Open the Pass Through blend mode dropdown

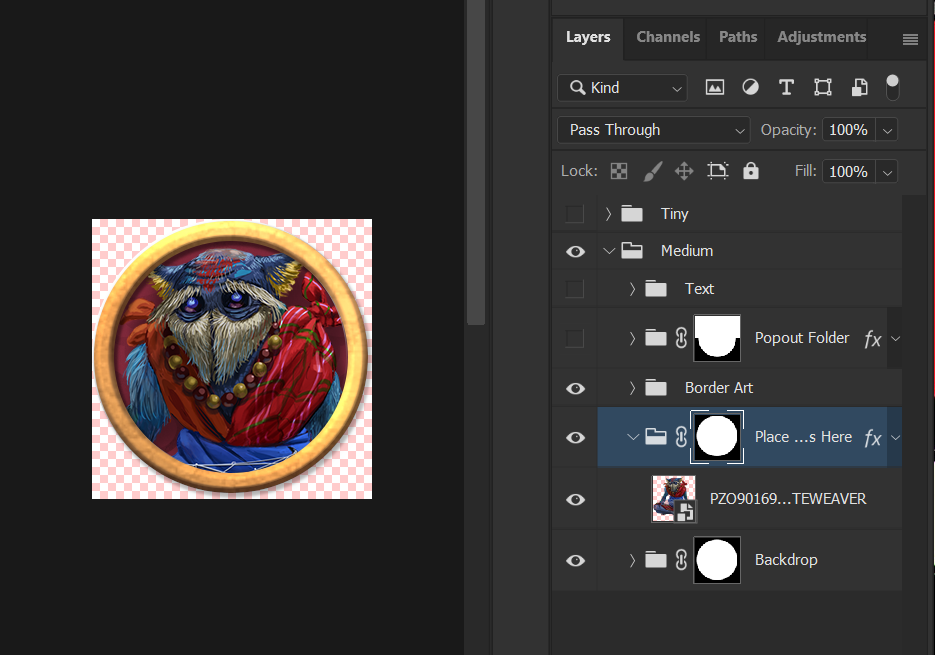[654, 130]
